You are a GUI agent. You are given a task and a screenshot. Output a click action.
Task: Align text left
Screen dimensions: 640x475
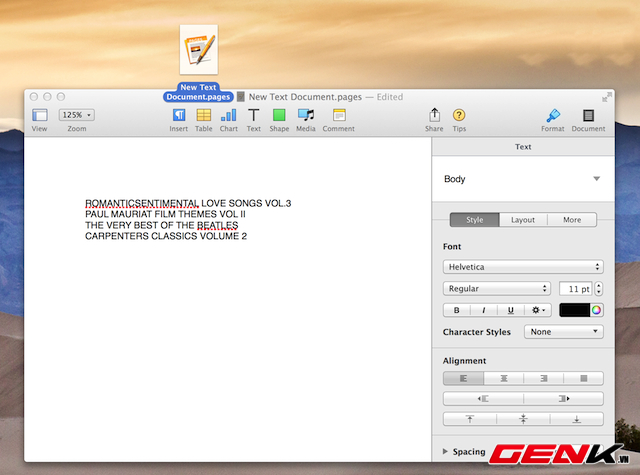[x=463, y=378]
